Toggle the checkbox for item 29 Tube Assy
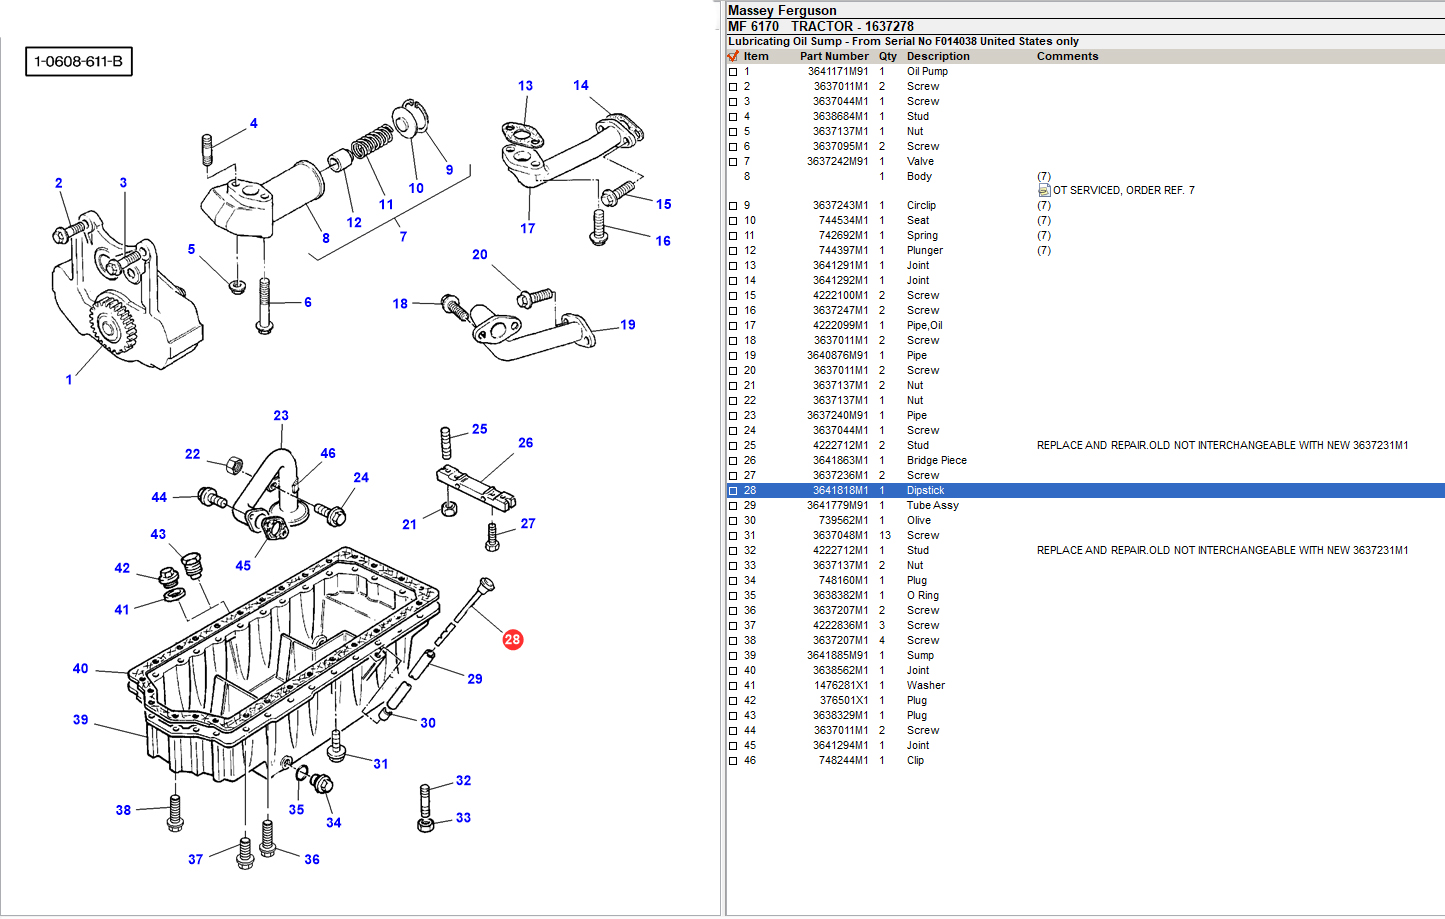The height and width of the screenshot is (919, 1445). pyautogui.click(x=733, y=506)
